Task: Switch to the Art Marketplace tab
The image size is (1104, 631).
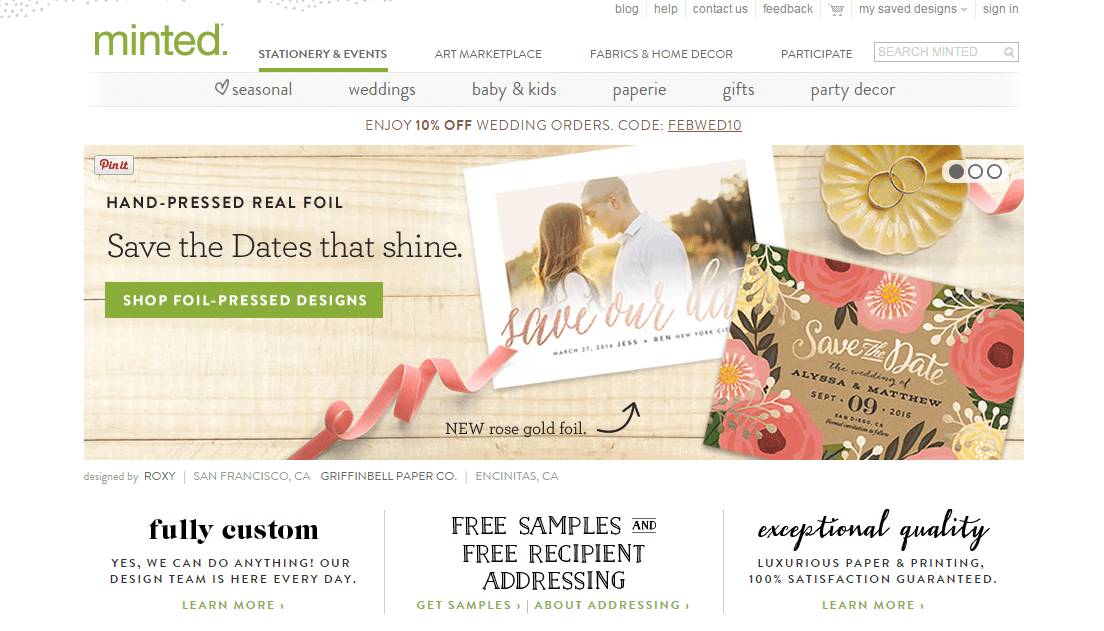Action: point(488,54)
